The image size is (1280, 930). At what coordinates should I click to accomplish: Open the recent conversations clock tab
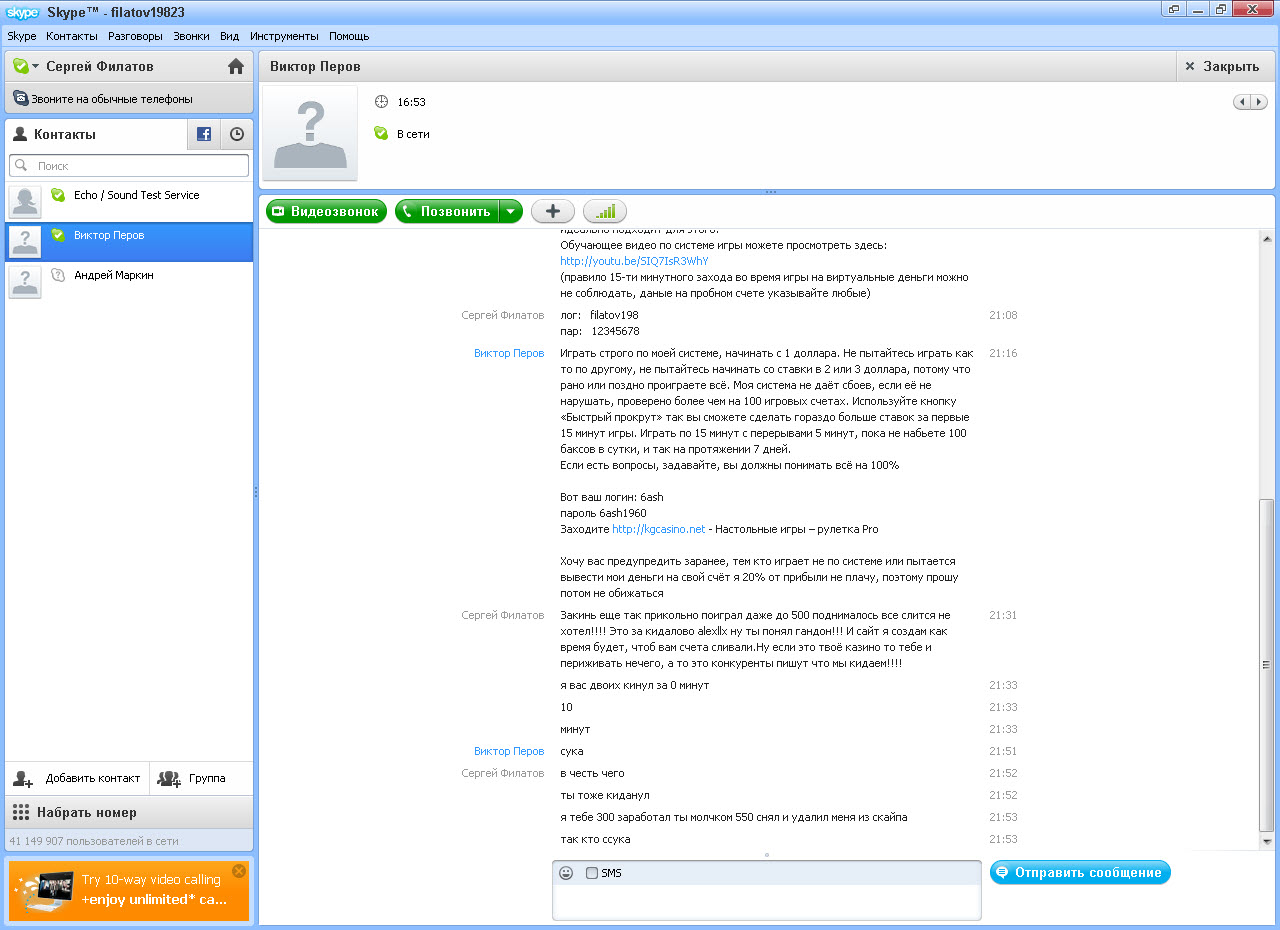point(237,134)
